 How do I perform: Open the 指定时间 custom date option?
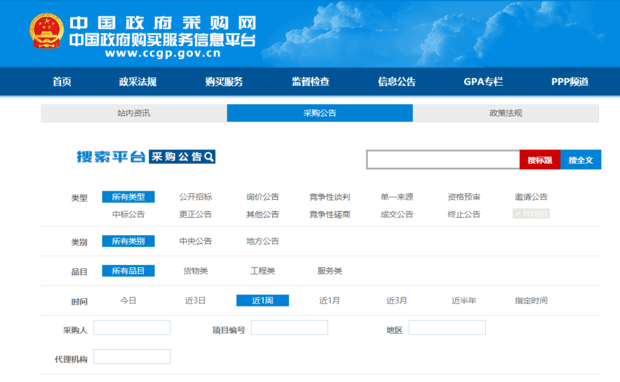[531, 301]
